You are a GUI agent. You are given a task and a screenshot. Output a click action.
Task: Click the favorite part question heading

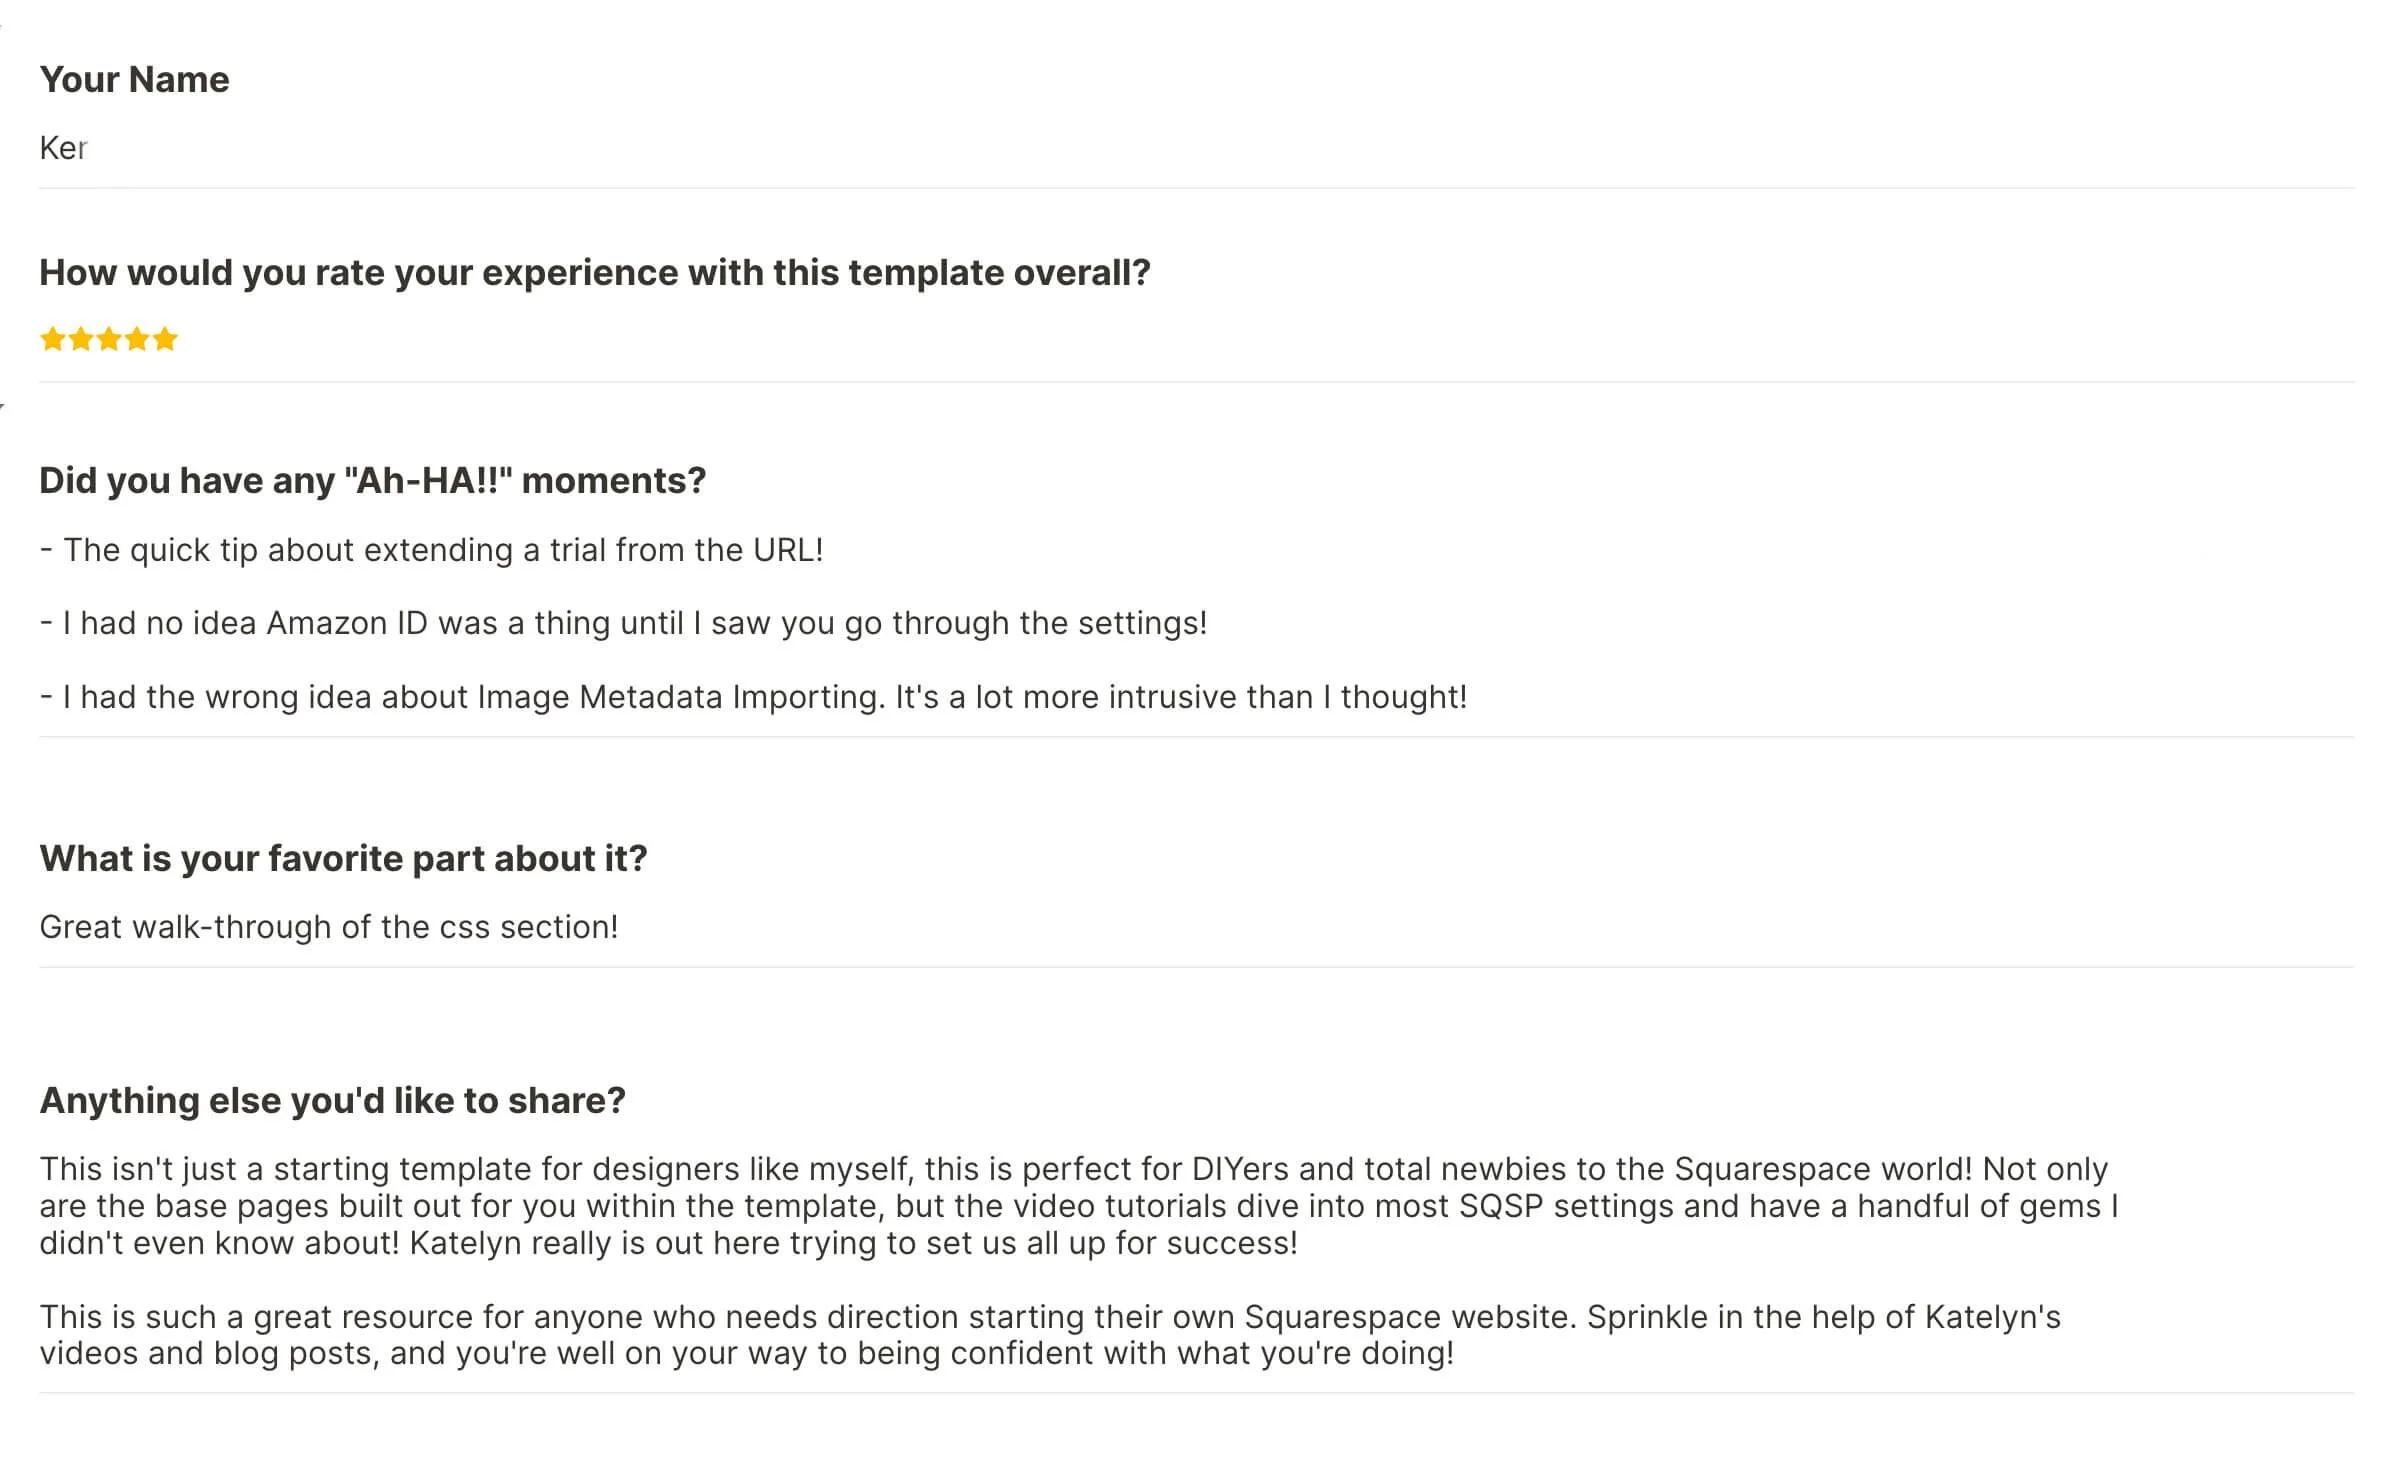click(x=344, y=859)
